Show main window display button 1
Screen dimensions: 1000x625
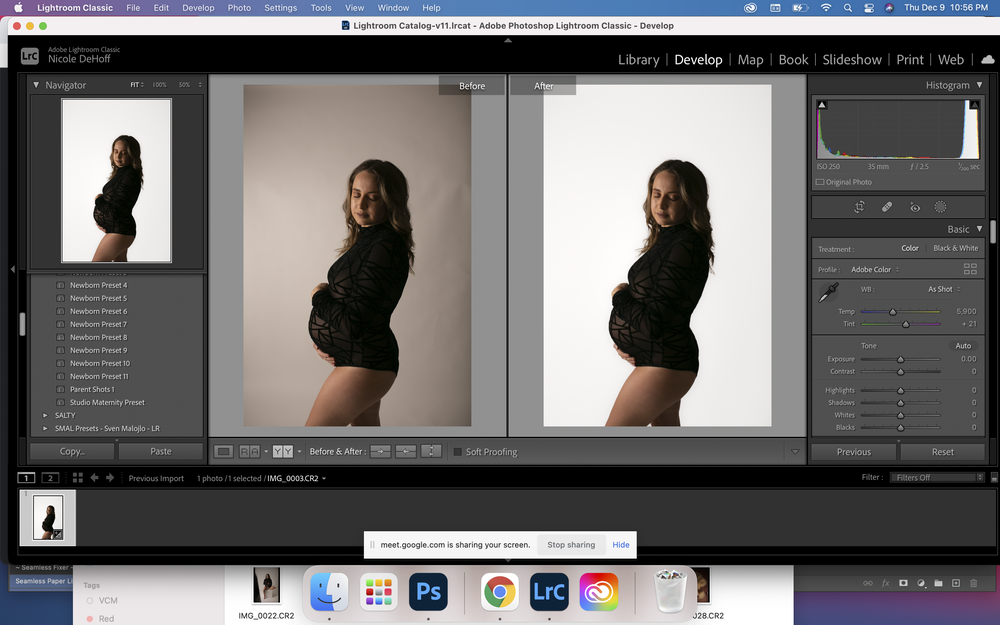26,478
